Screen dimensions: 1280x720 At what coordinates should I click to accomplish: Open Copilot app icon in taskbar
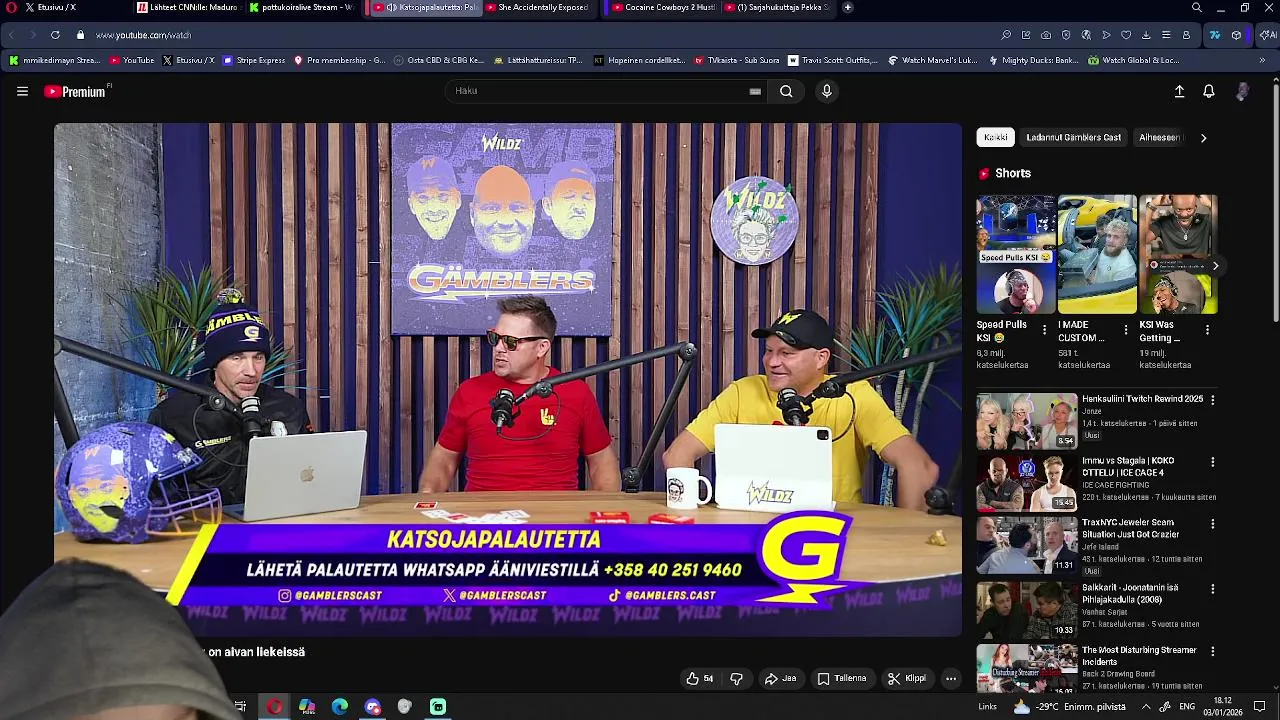[307, 707]
